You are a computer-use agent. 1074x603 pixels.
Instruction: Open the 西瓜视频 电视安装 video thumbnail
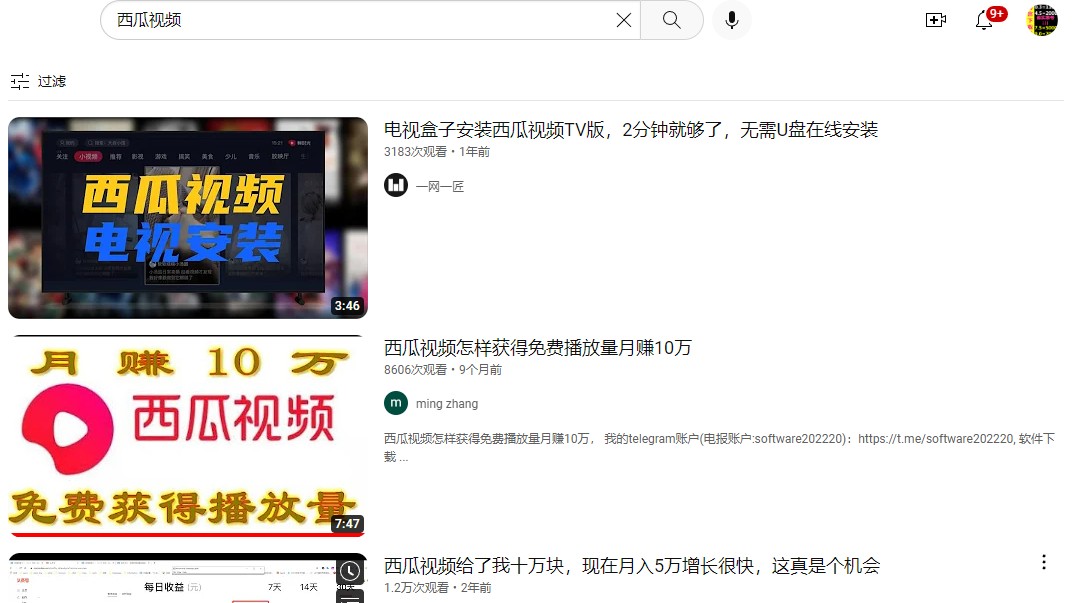tap(188, 218)
